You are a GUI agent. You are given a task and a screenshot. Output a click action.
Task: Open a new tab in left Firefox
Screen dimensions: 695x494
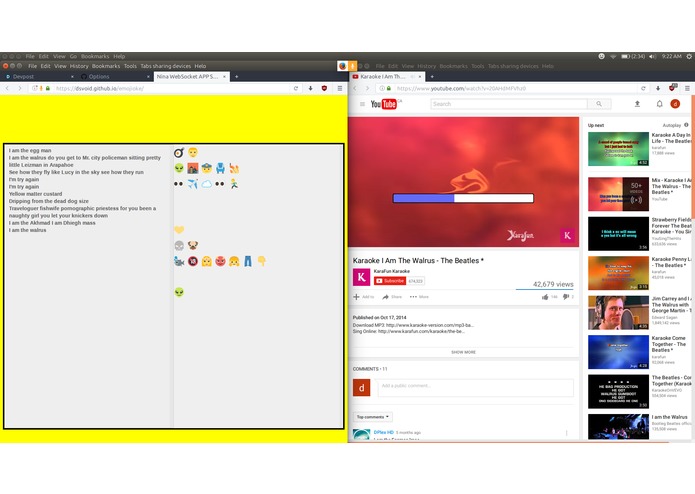pyautogui.click(x=237, y=77)
